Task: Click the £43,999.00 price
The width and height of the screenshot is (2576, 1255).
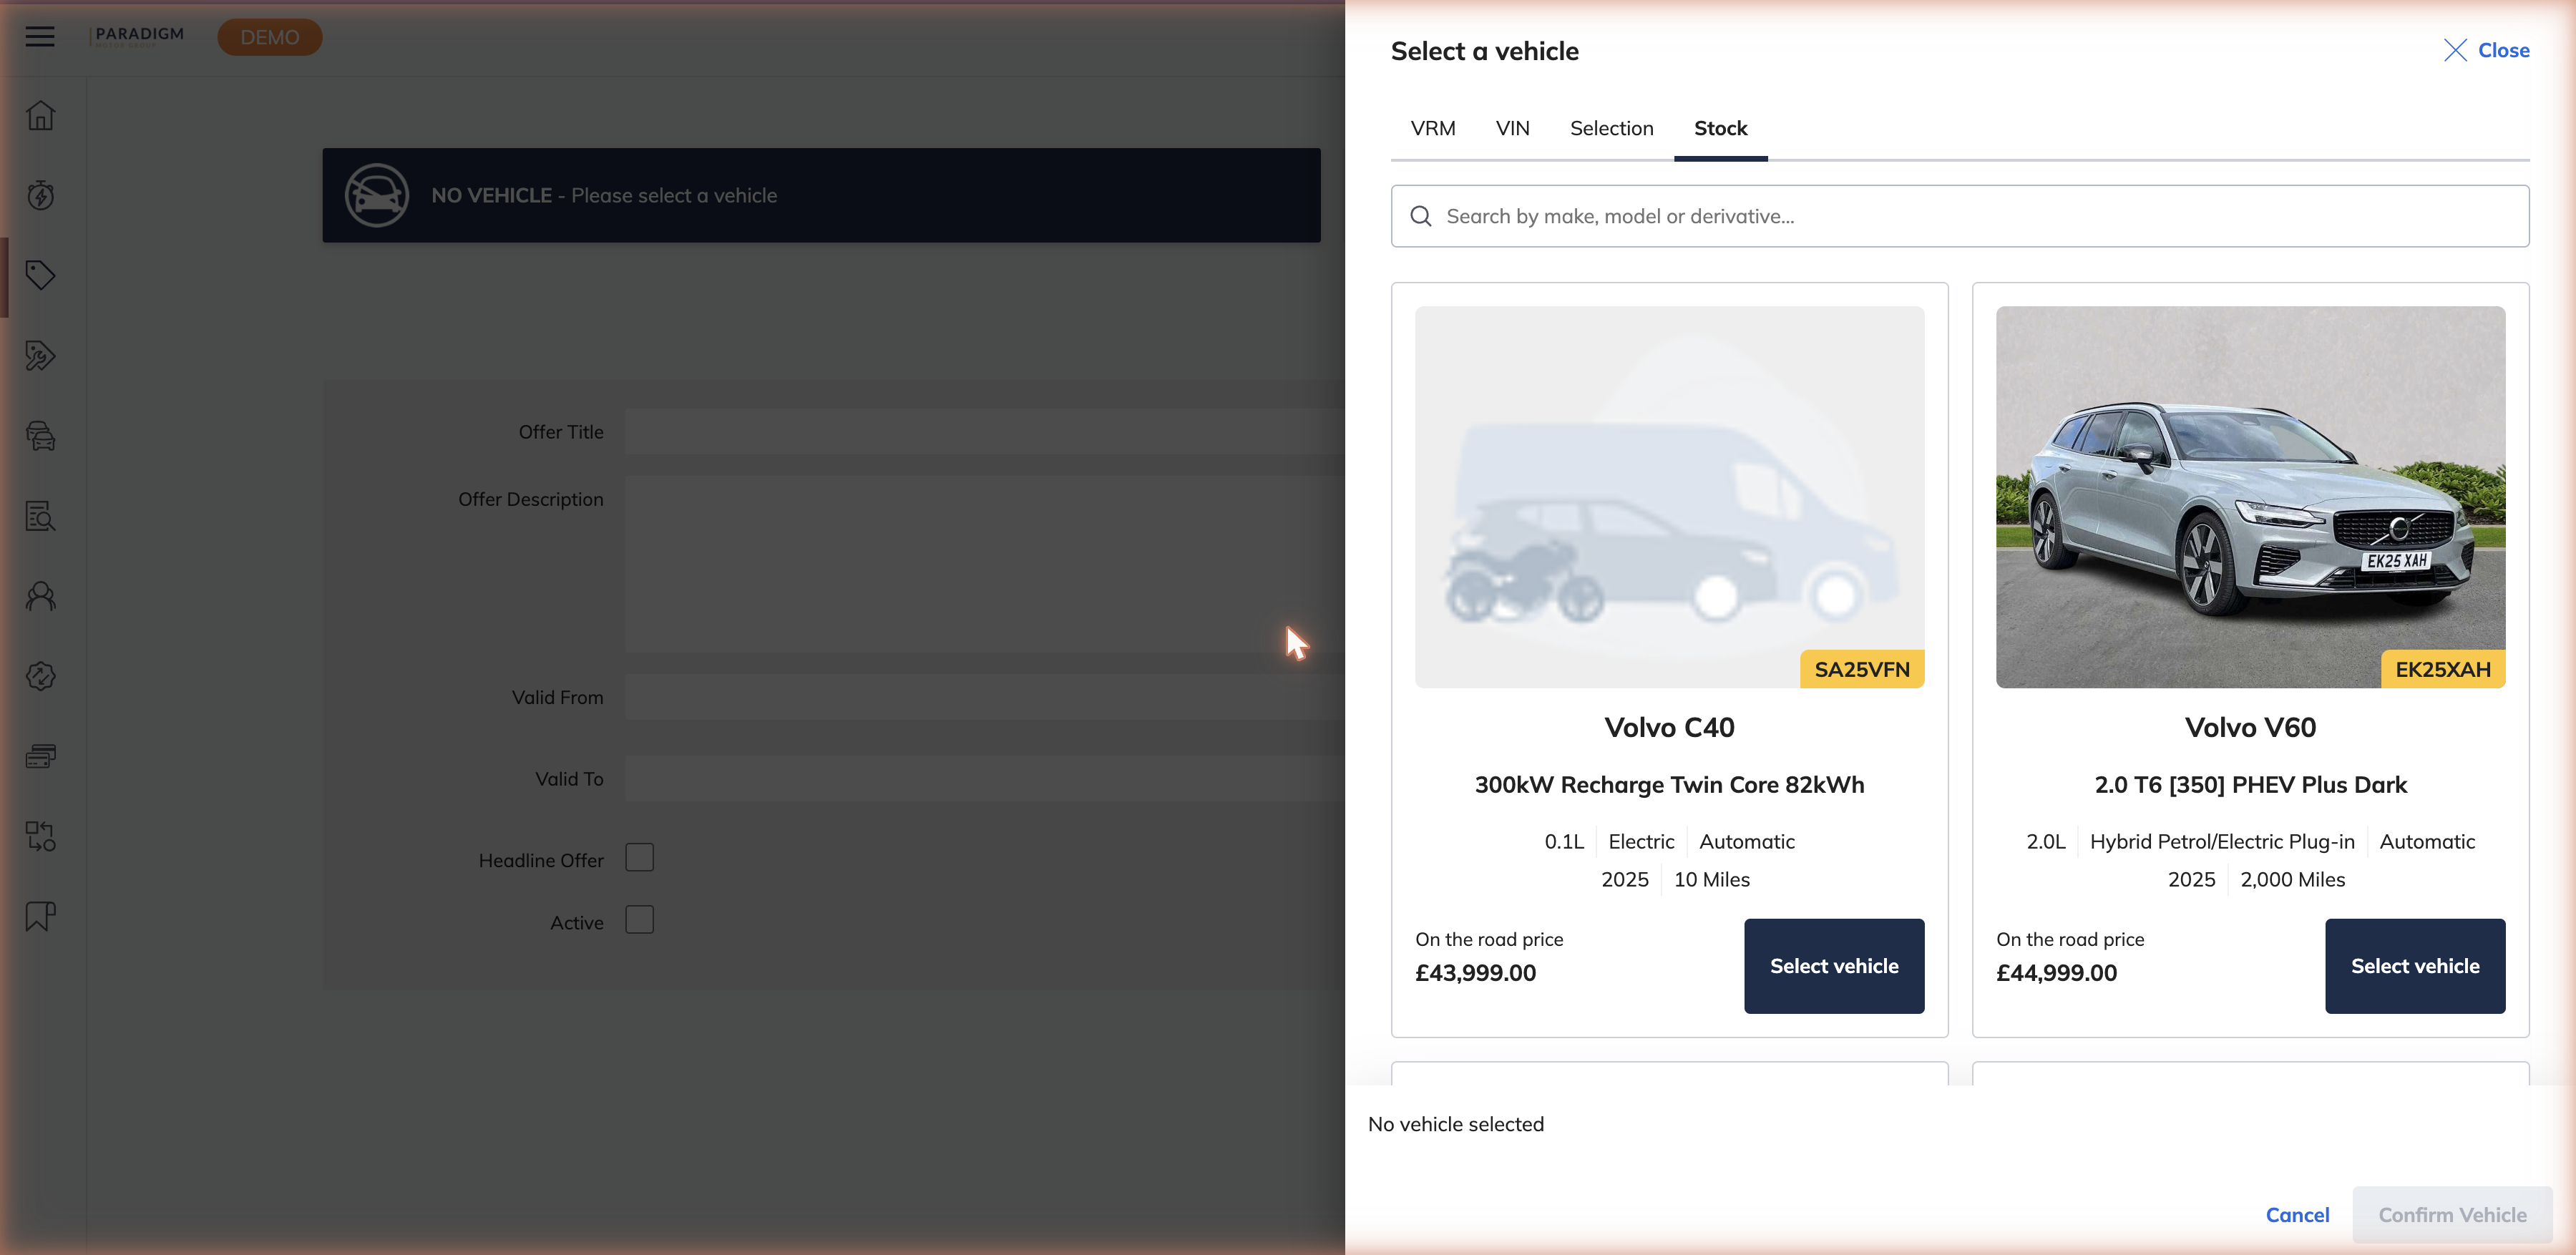Action: [x=1475, y=973]
